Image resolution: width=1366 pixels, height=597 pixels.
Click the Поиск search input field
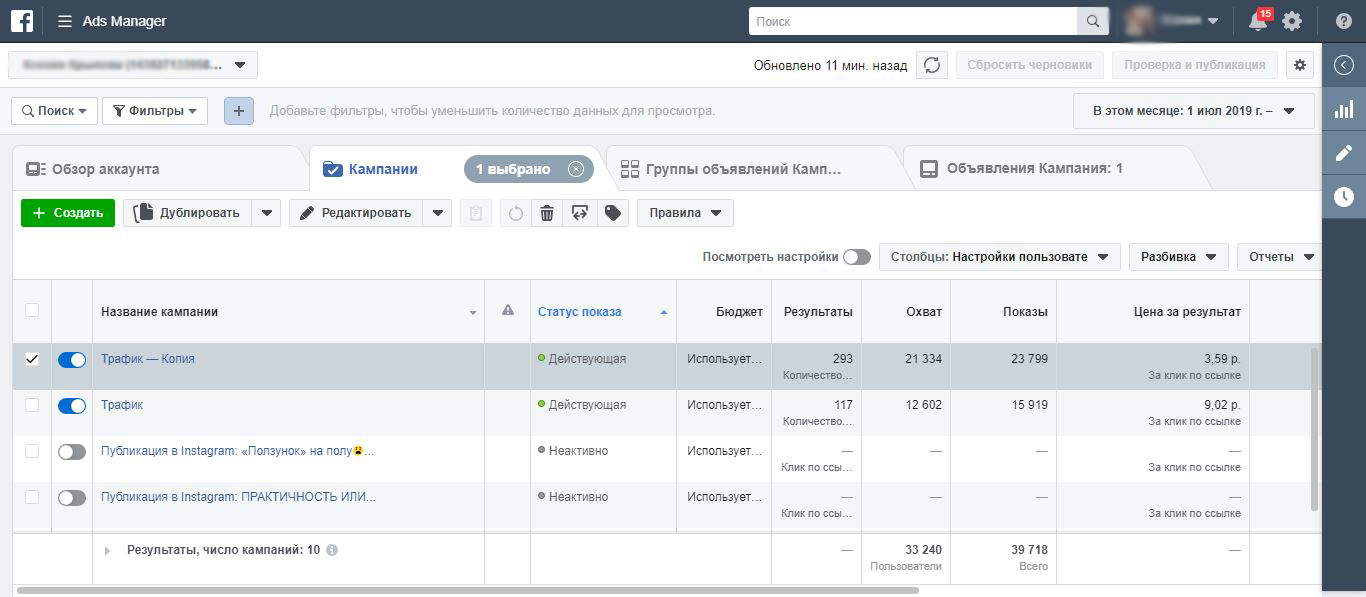[912, 21]
